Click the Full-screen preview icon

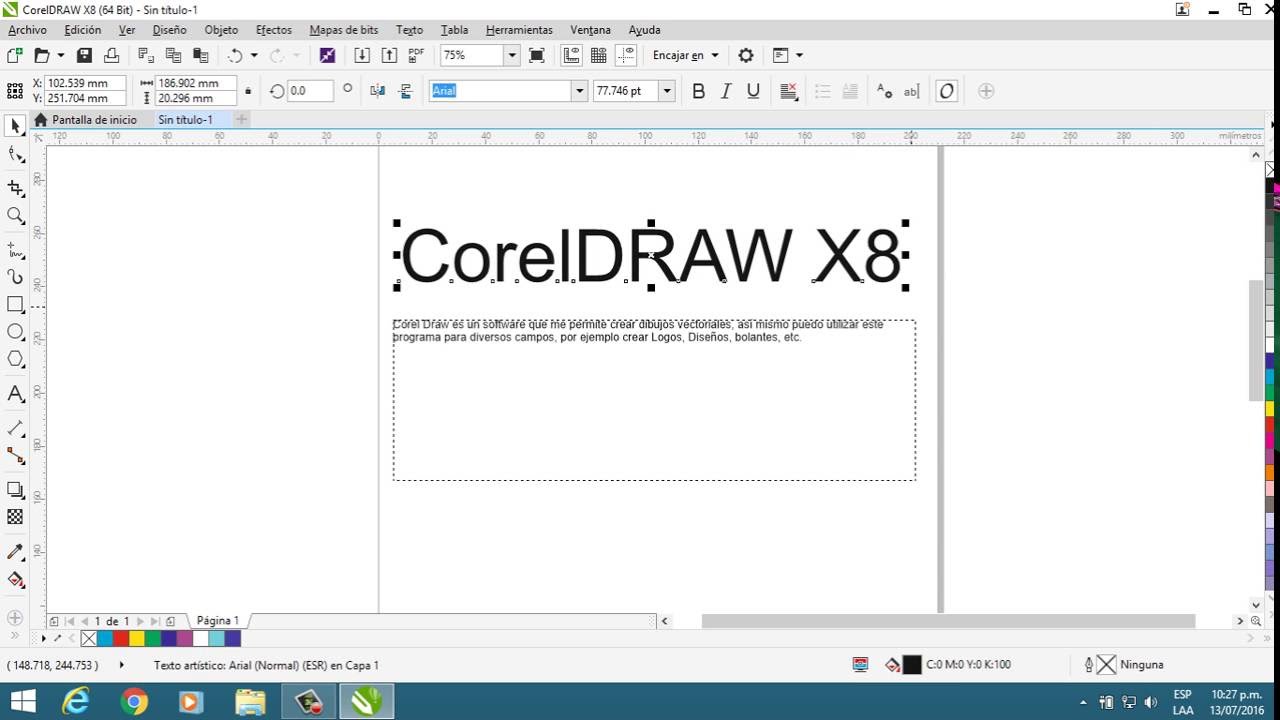pos(537,55)
